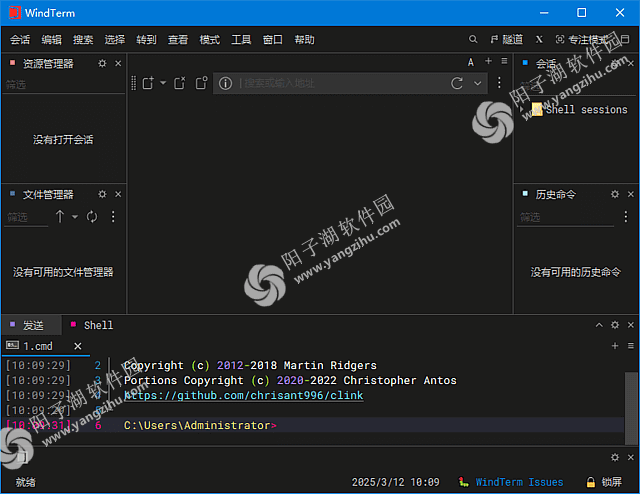Screen dimensions: 640x494
Task: Open 文件管理器 panel settings gear
Action: pos(102,194)
